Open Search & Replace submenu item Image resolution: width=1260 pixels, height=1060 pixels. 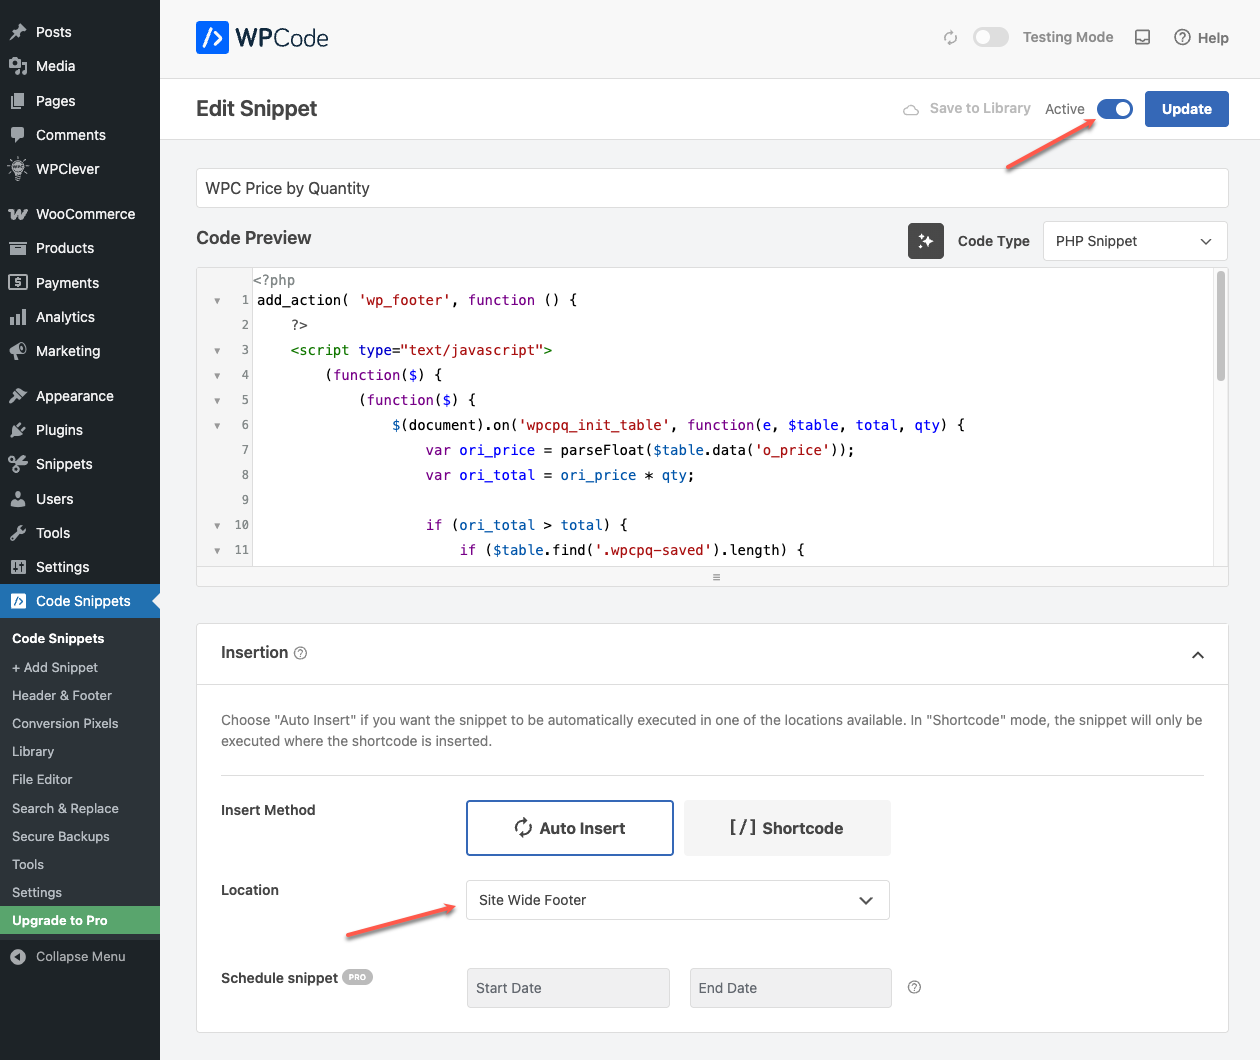(x=65, y=808)
